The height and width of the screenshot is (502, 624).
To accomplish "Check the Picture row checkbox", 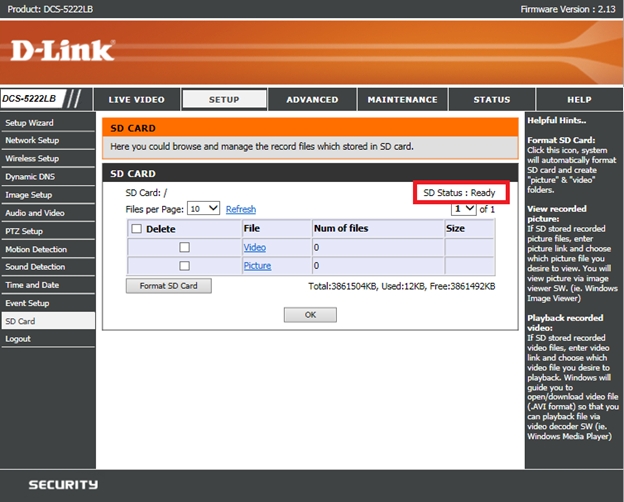I will coord(184,266).
